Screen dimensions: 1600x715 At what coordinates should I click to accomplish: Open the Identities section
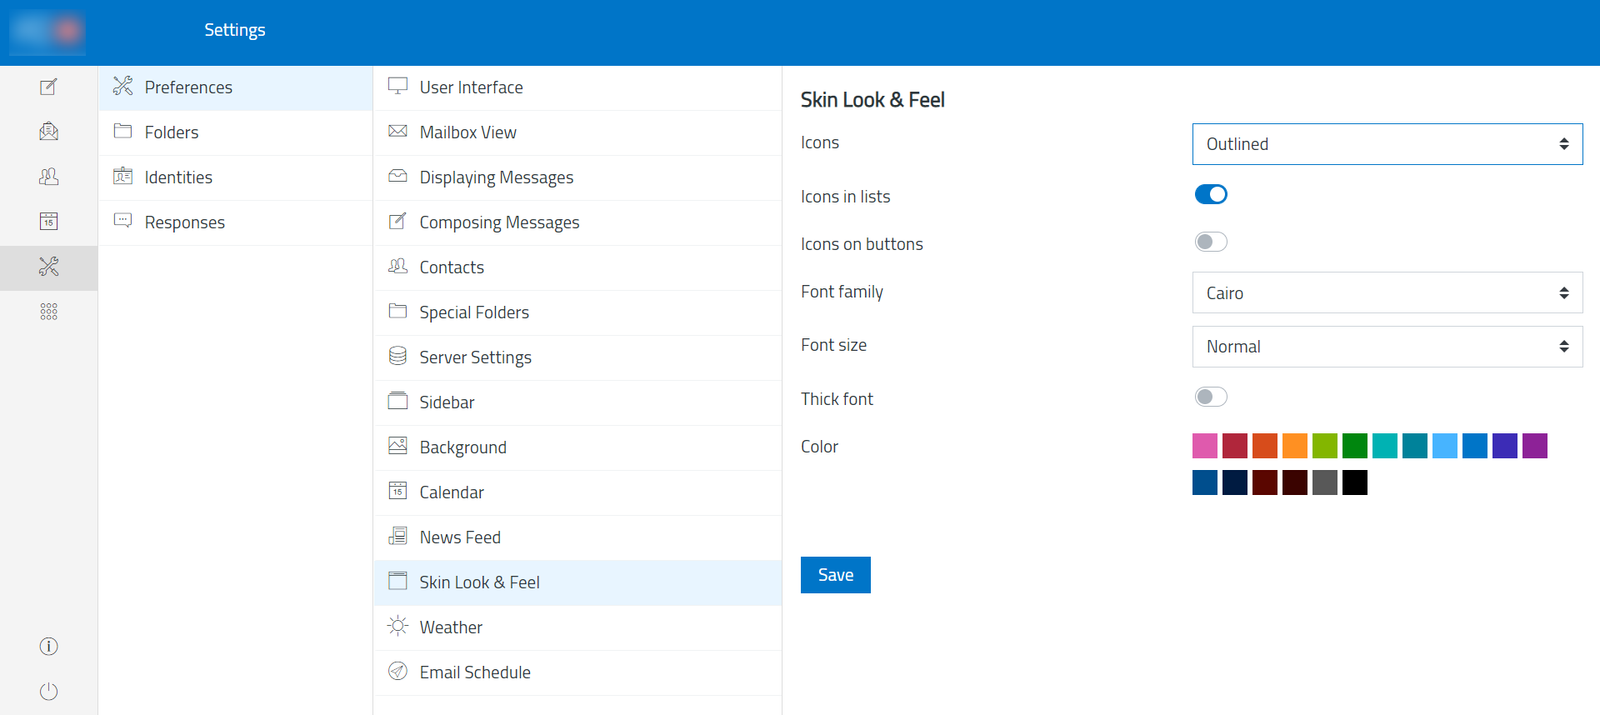pyautogui.click(x=235, y=178)
